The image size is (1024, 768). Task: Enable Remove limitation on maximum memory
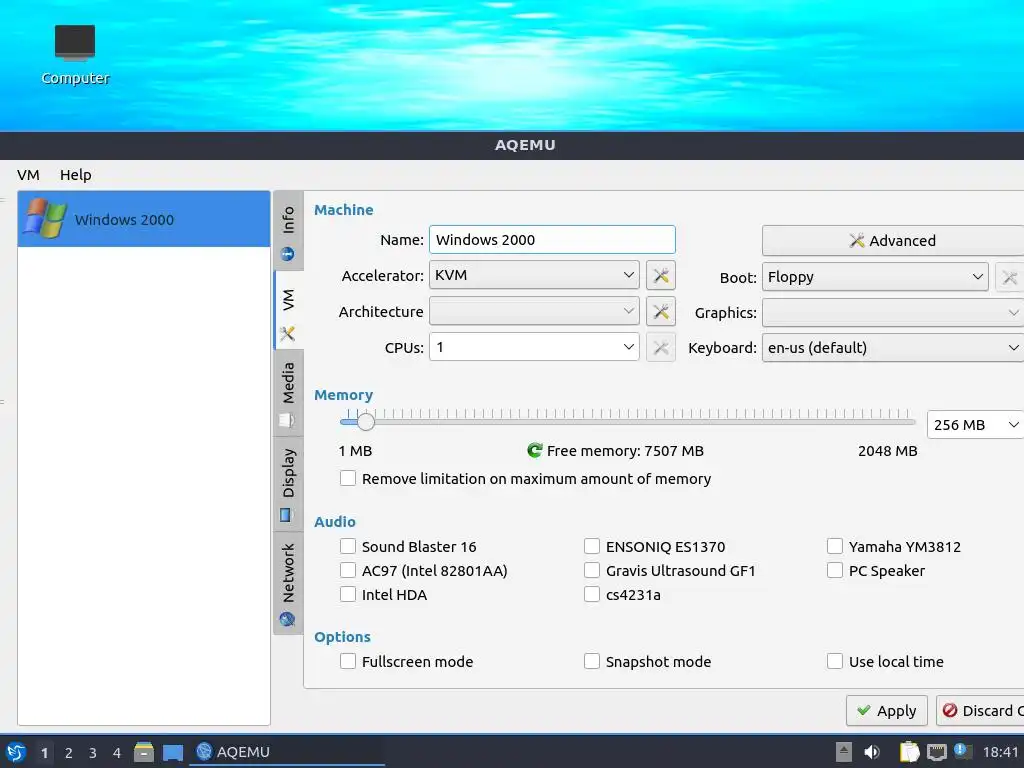tap(348, 479)
